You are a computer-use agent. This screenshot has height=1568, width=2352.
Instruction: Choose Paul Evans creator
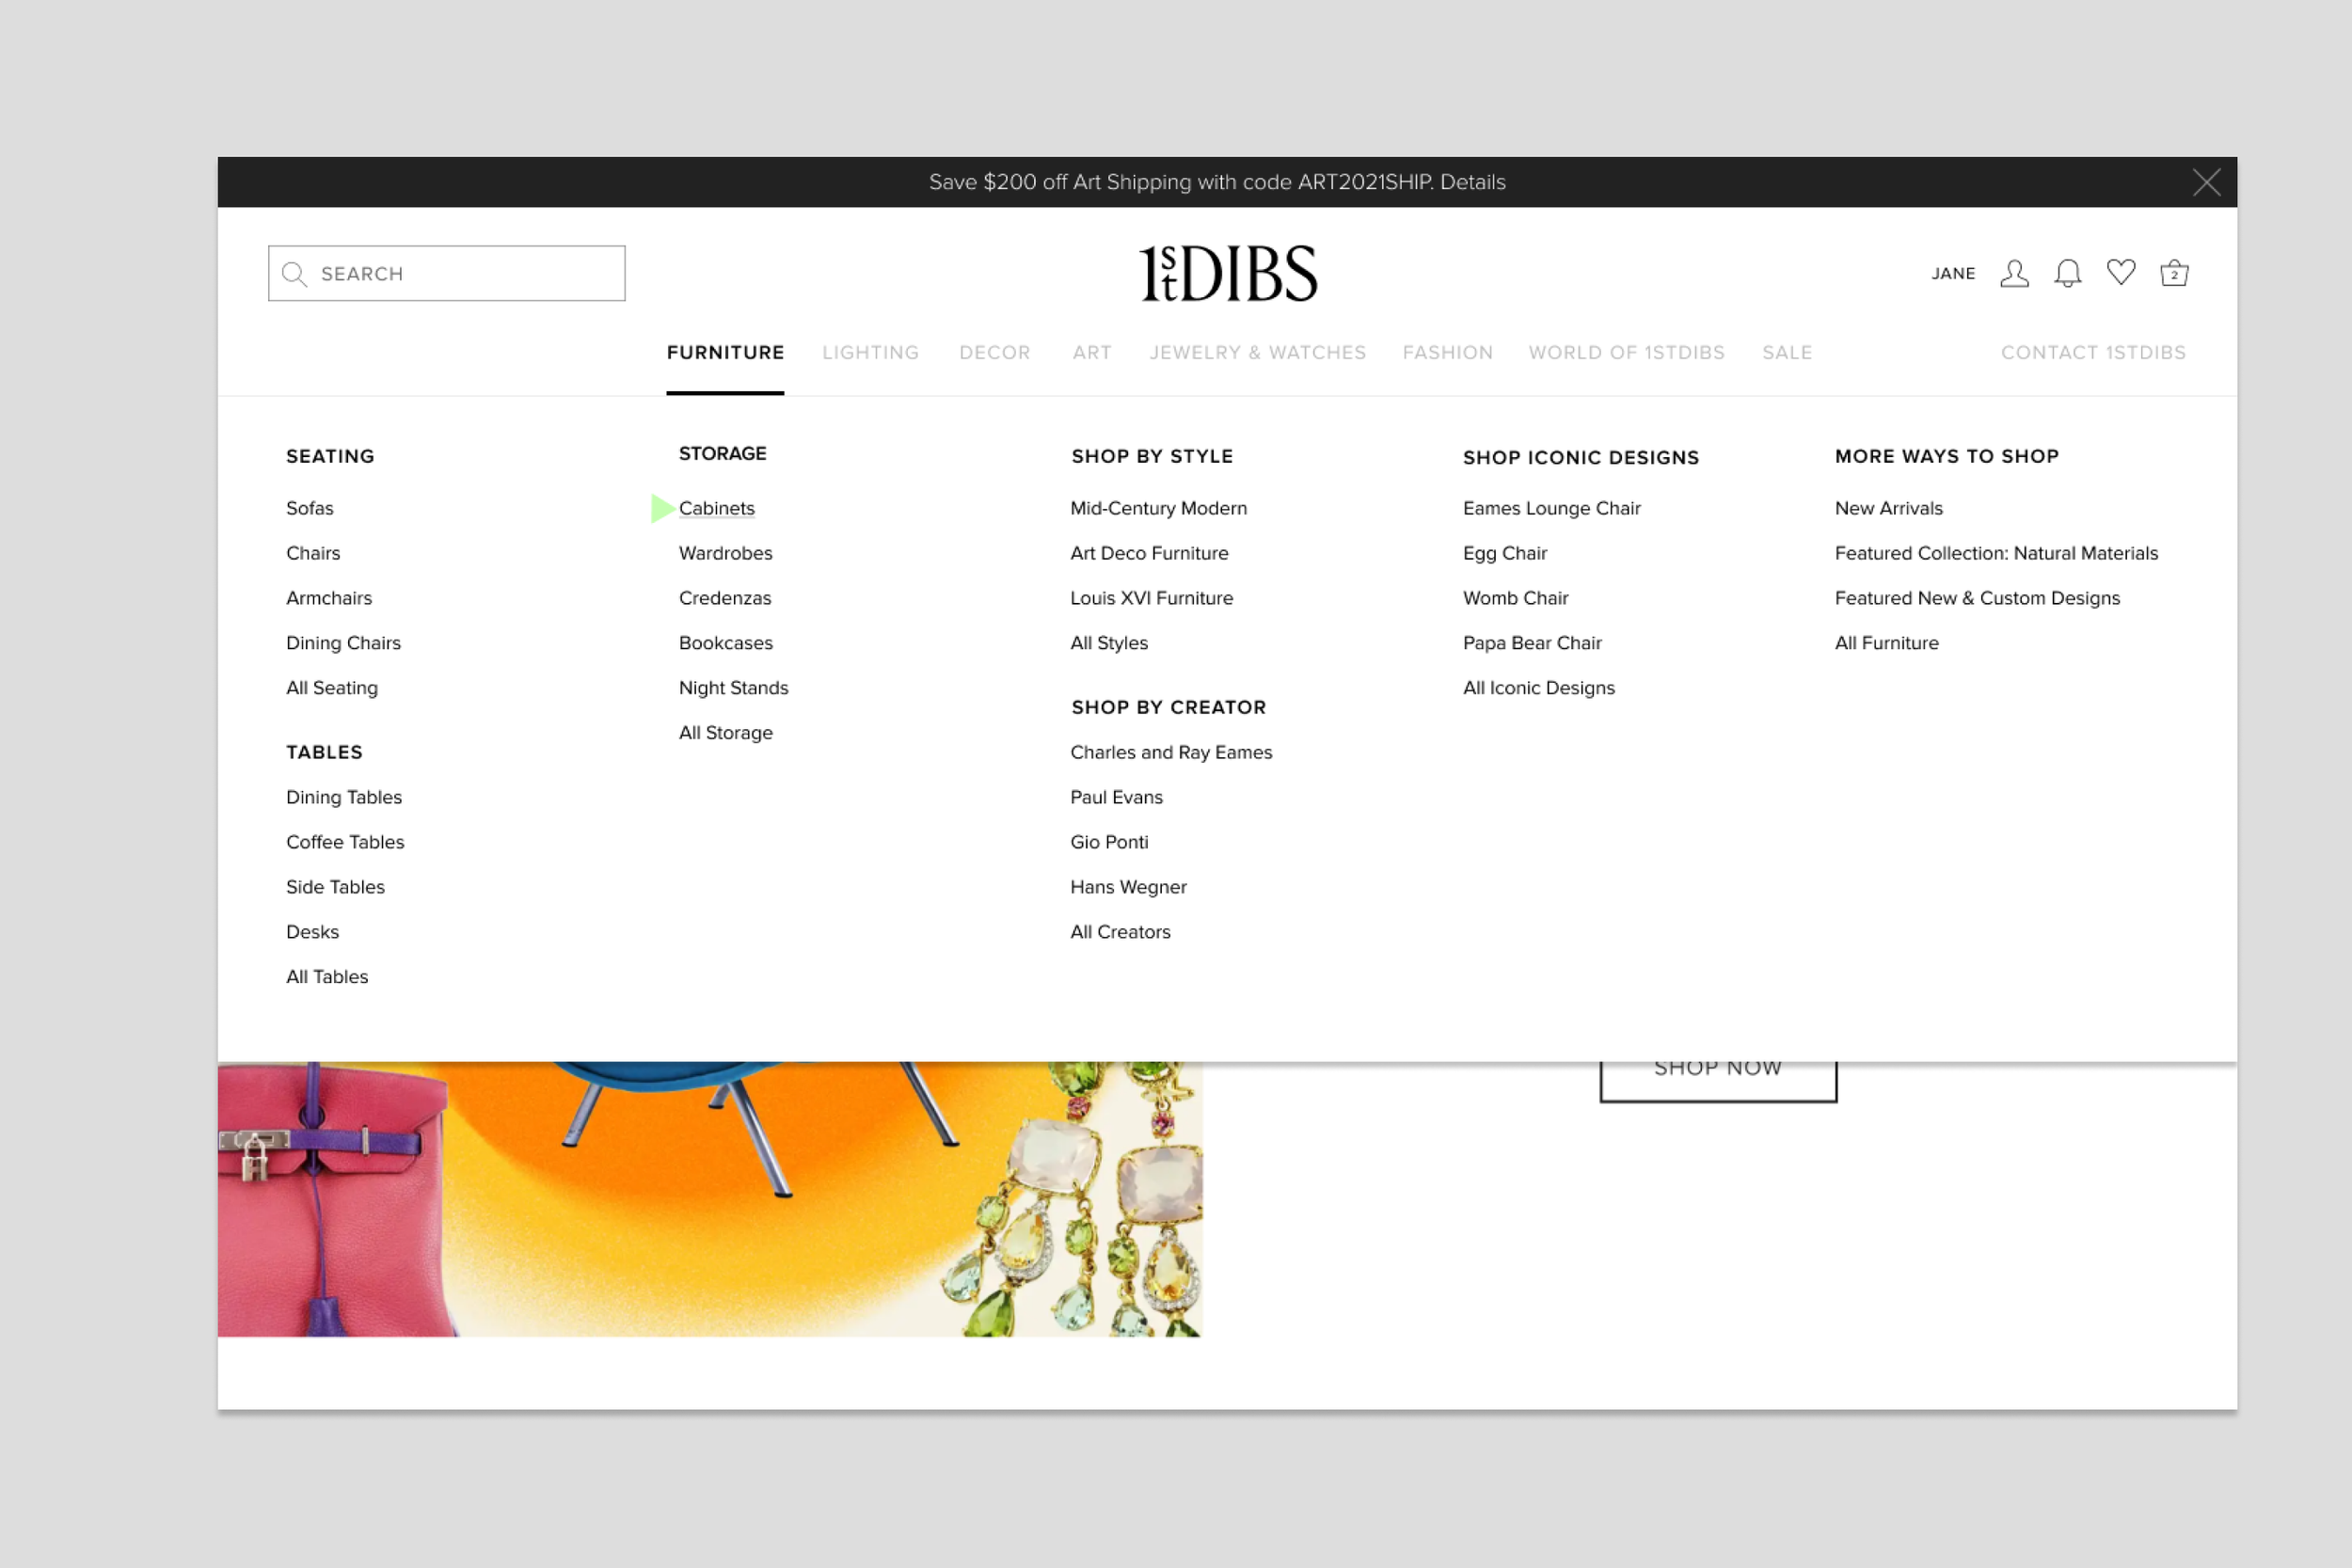click(1117, 797)
